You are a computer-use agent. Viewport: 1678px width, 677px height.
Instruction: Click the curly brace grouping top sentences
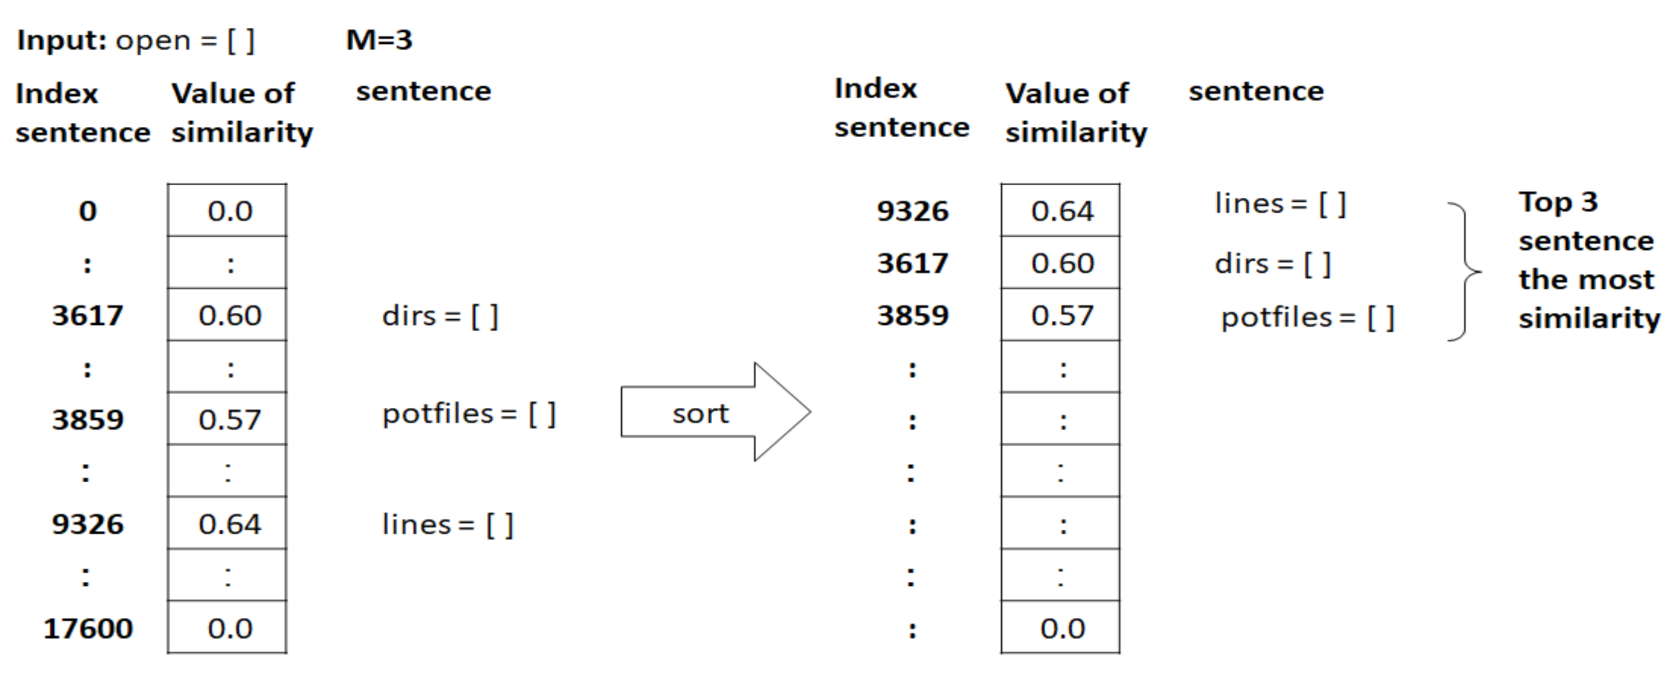click(x=1464, y=271)
